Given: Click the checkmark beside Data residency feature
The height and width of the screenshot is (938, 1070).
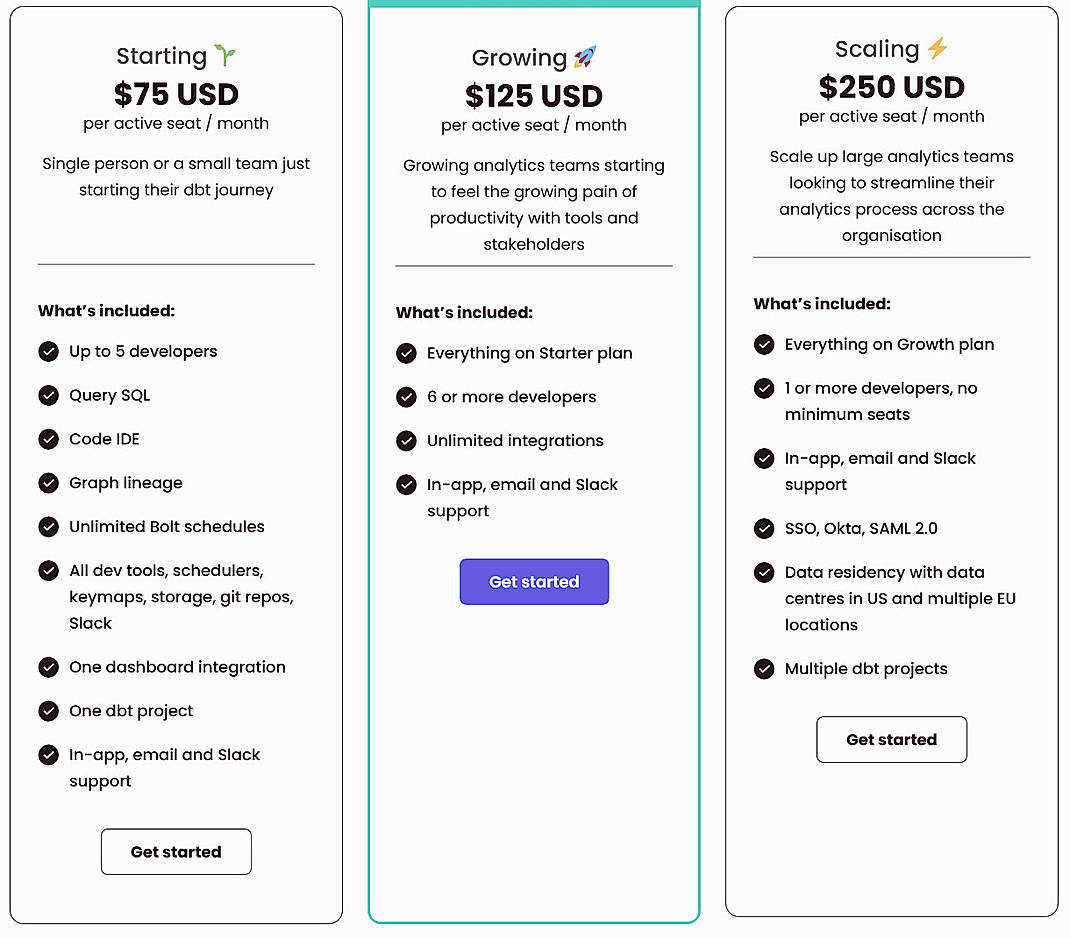Looking at the screenshot, I should (x=764, y=572).
